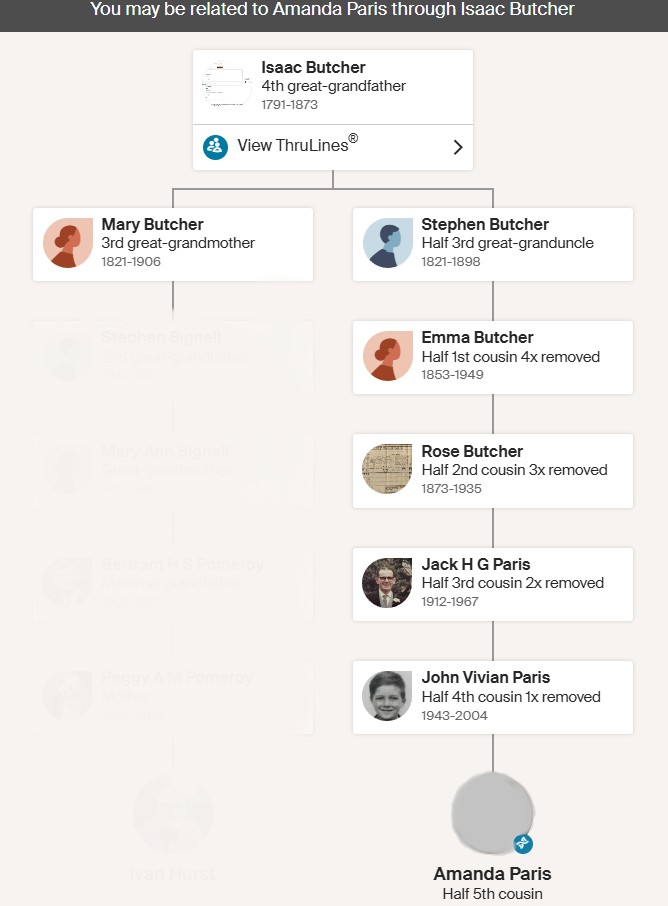
Task: Click Jack H G Paris's photo
Action: 388,583
